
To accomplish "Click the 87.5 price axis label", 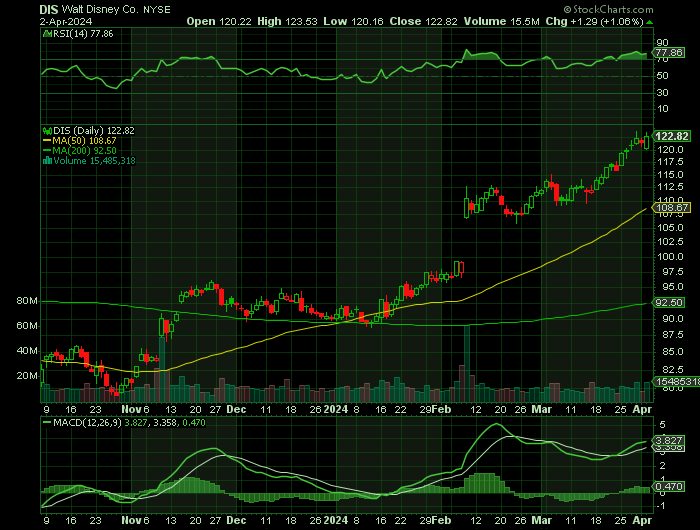I will [673, 335].
